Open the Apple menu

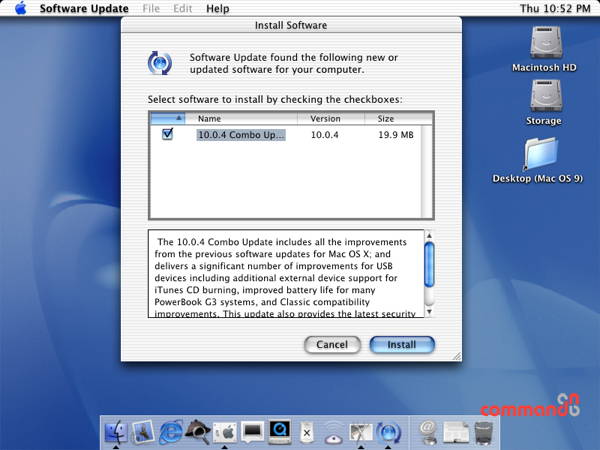[x=21, y=8]
